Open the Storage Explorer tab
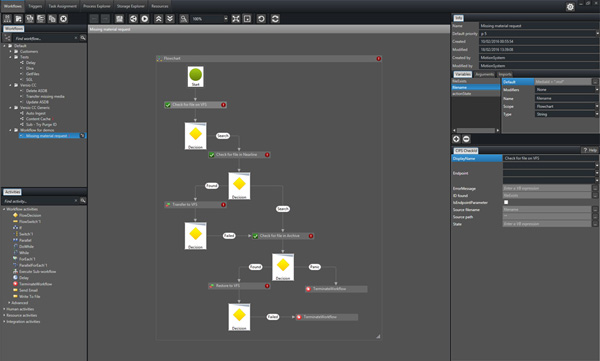600x361 pixels. pos(131,6)
